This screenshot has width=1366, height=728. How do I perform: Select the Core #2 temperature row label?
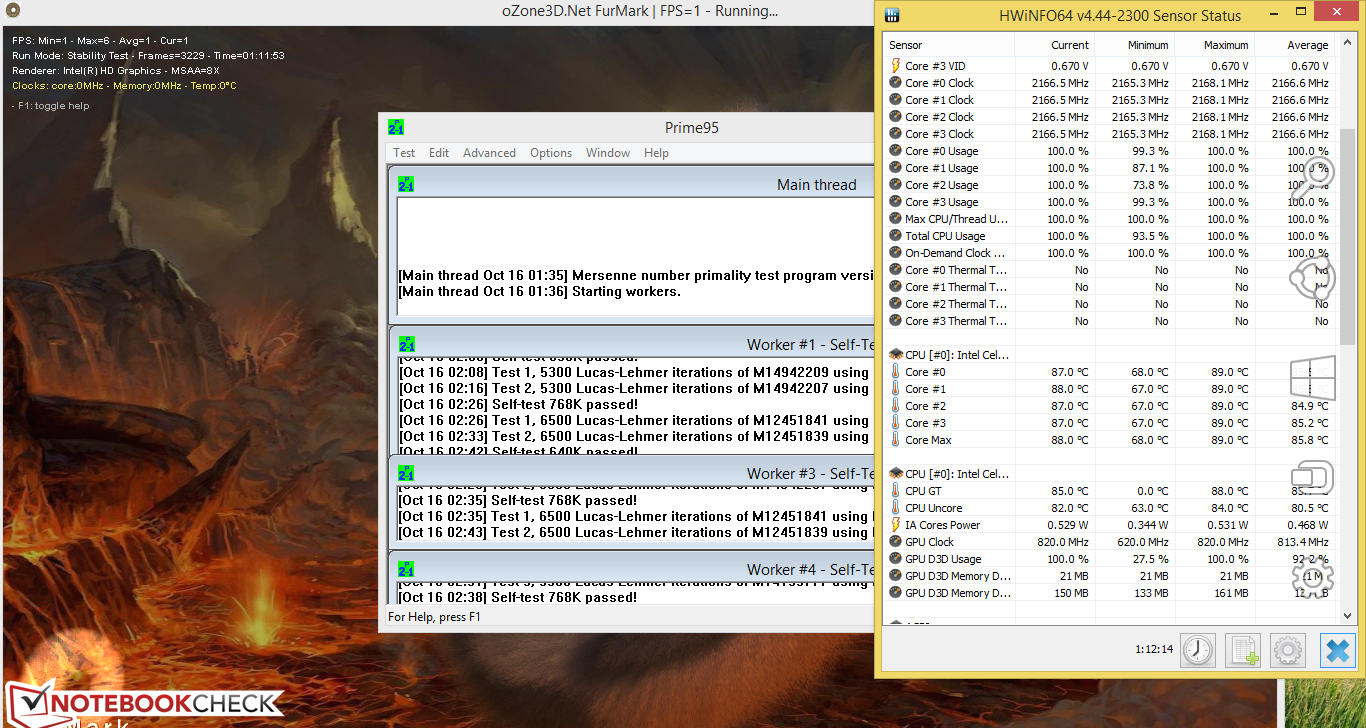coord(925,406)
